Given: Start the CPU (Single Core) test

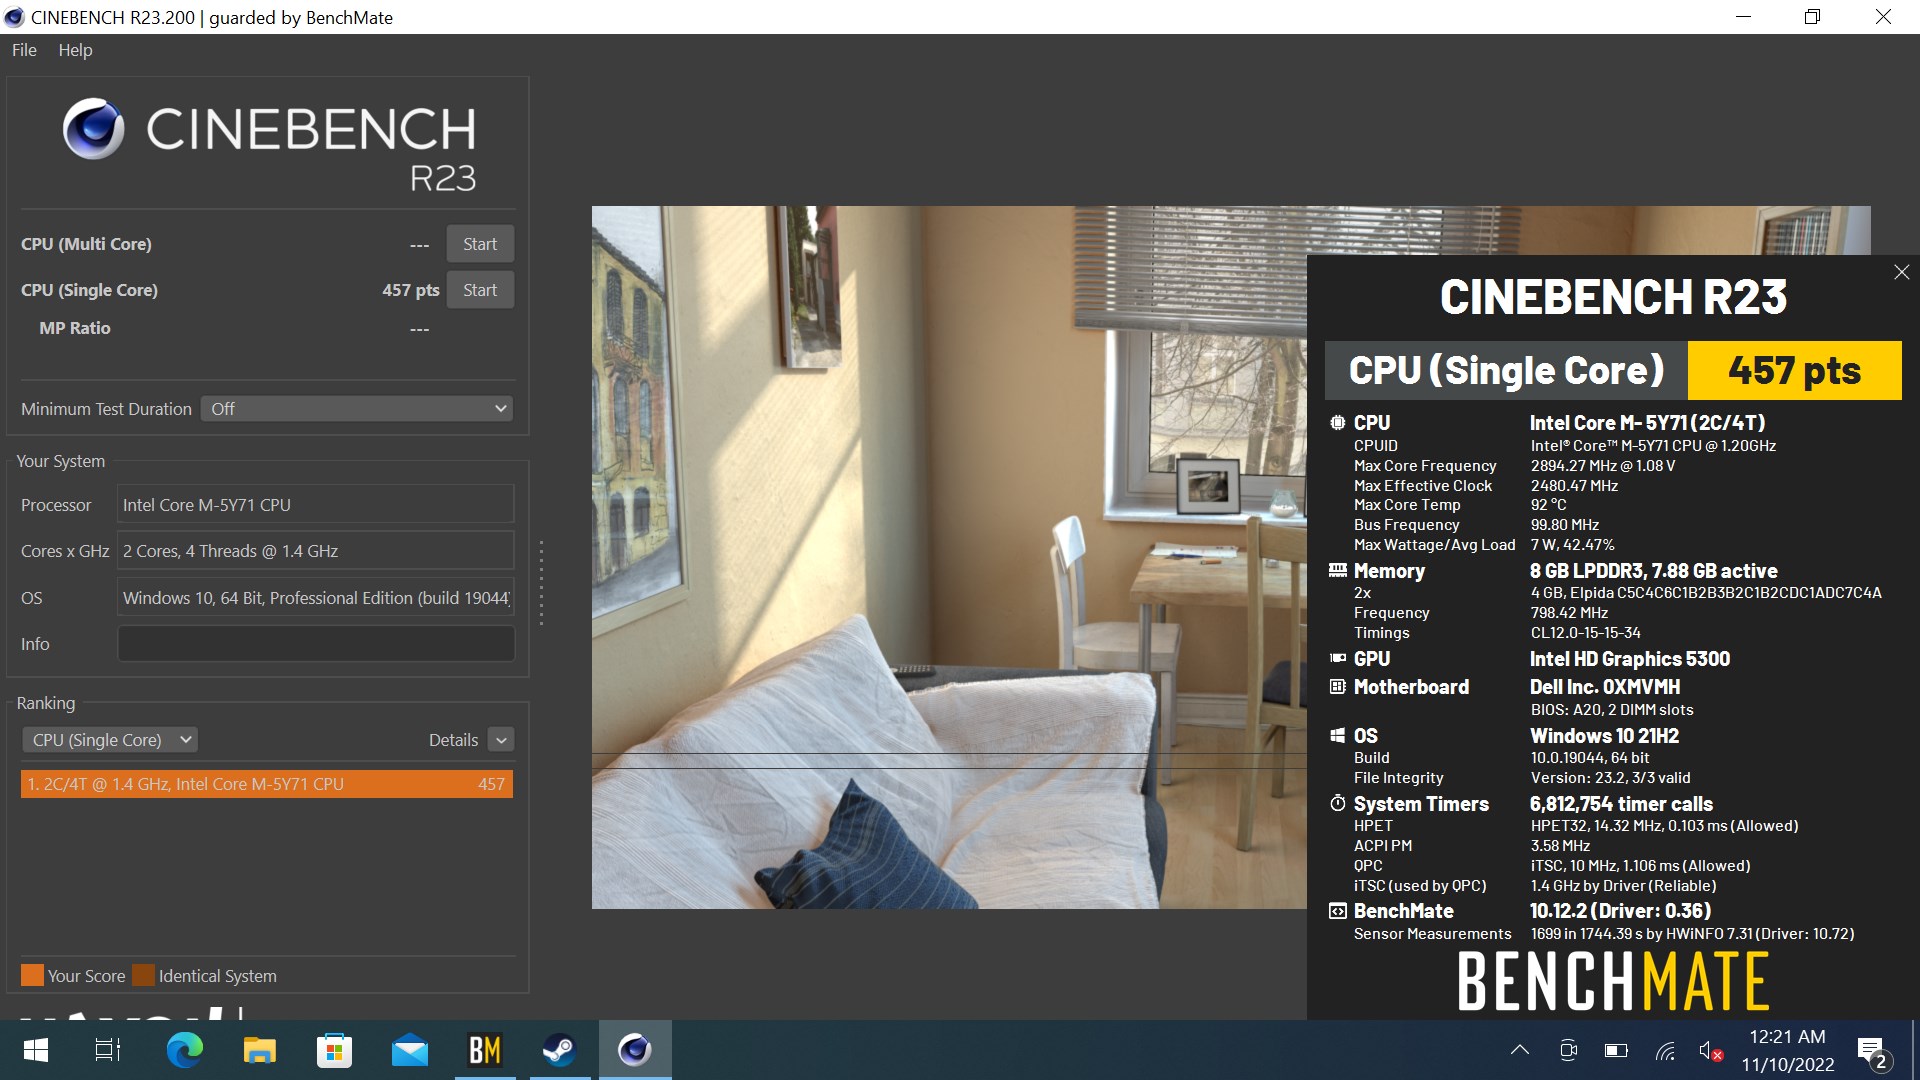Looking at the screenshot, I should [x=480, y=290].
